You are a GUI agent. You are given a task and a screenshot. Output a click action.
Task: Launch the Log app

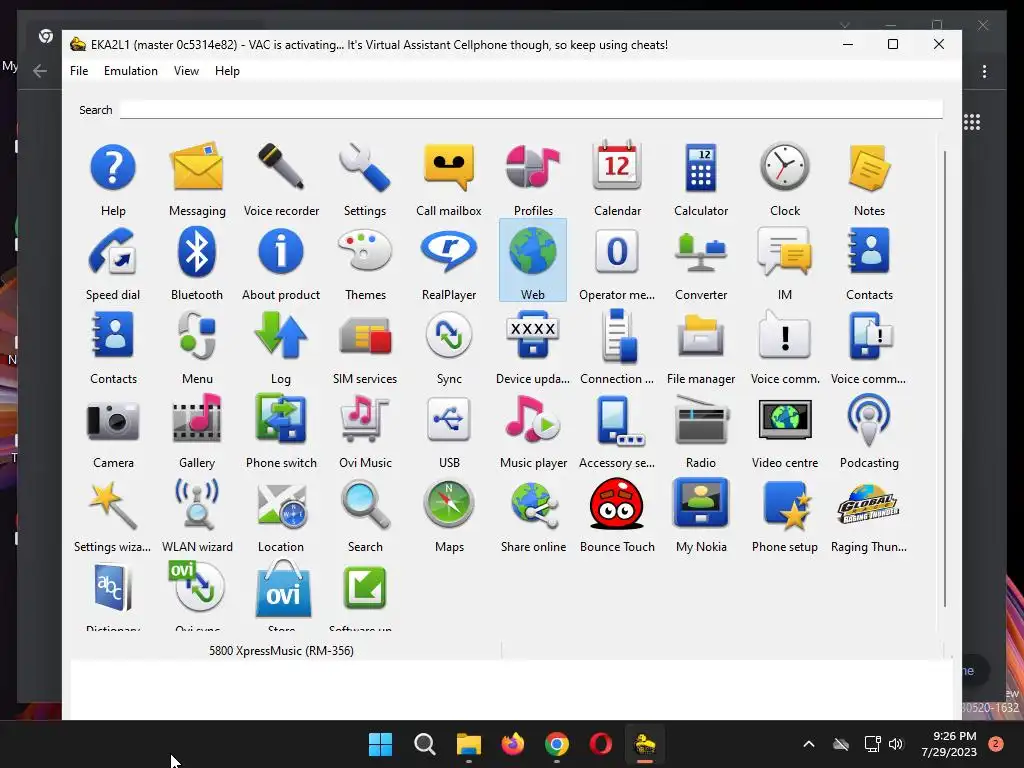point(281,335)
